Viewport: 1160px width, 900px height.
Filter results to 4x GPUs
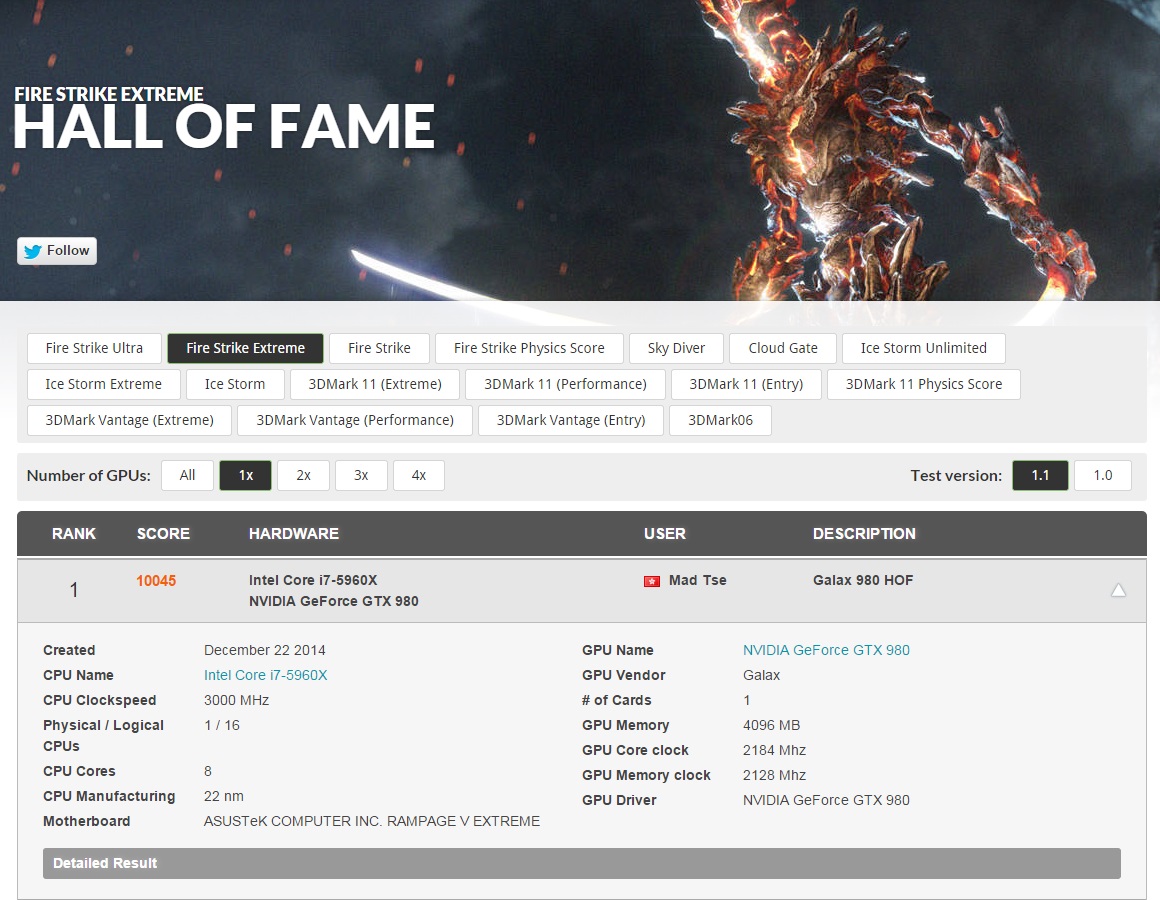pos(419,476)
